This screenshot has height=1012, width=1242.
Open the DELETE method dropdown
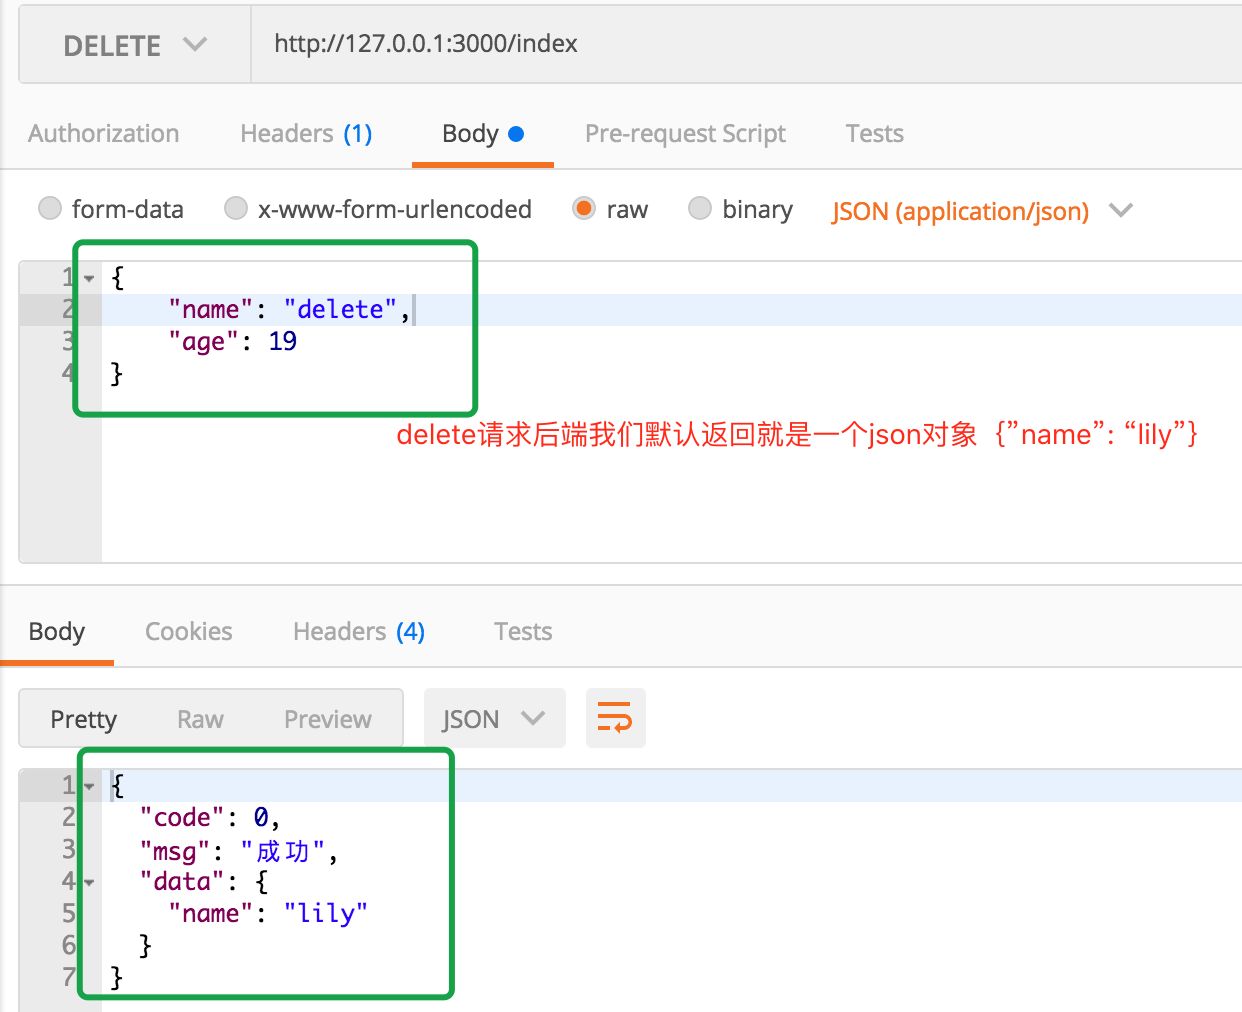[x=135, y=45]
